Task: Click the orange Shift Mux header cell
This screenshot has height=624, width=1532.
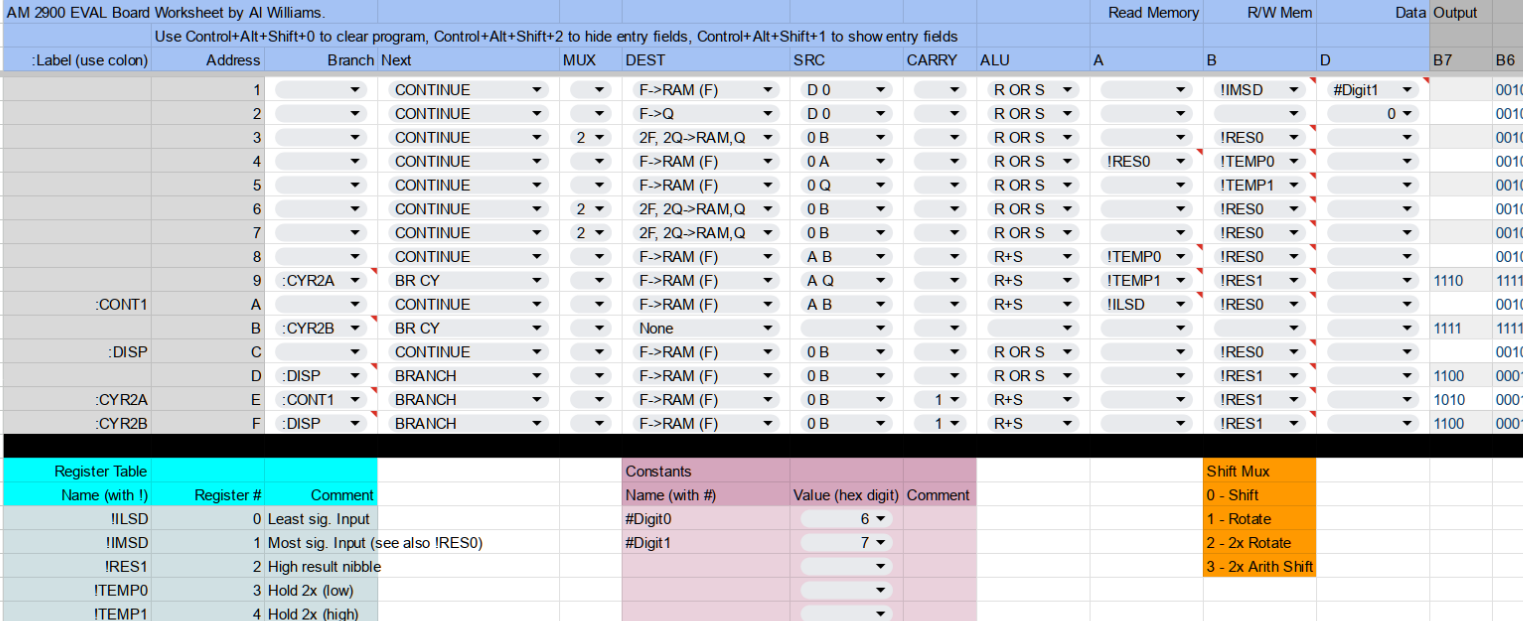Action: coord(1259,471)
